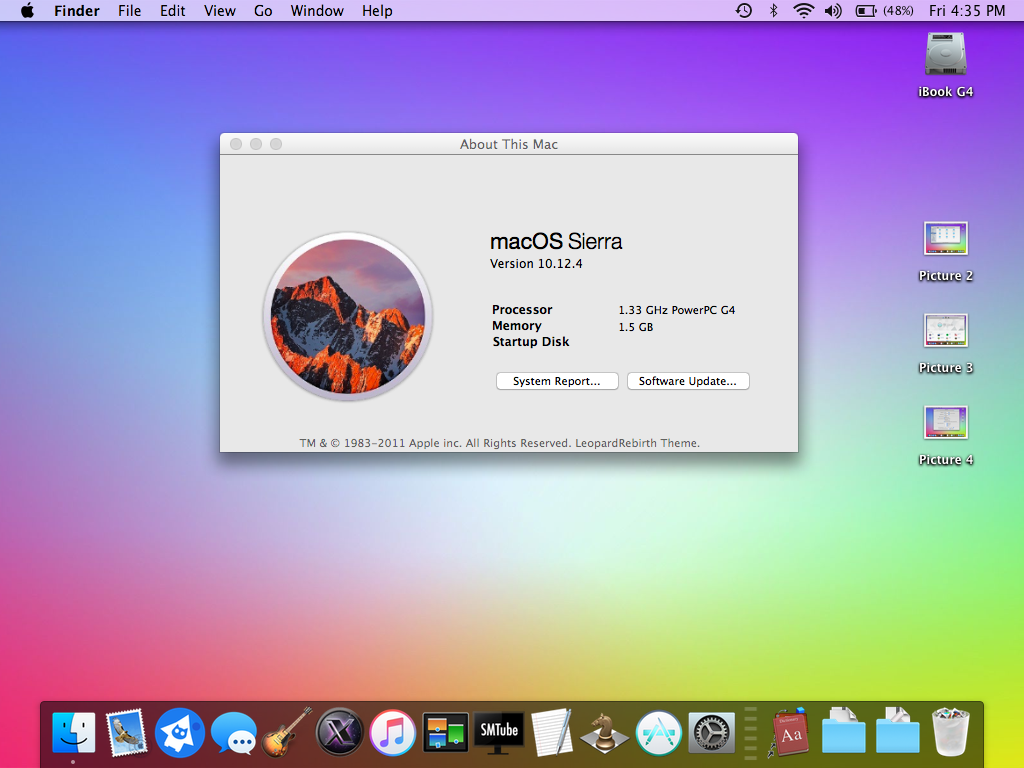Click the battery percentage (48%) text
The width and height of the screenshot is (1024, 768).
(x=898, y=11)
